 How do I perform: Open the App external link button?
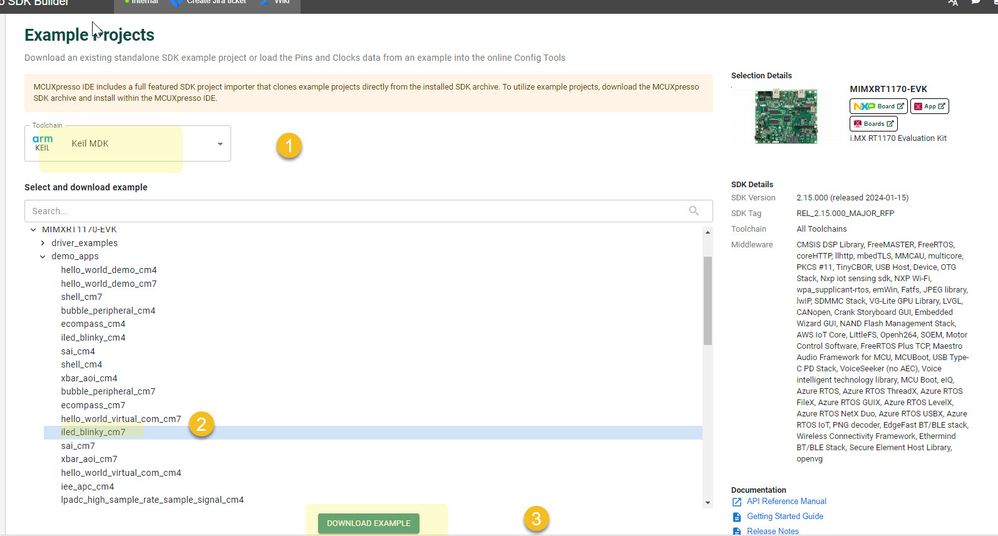point(929,106)
